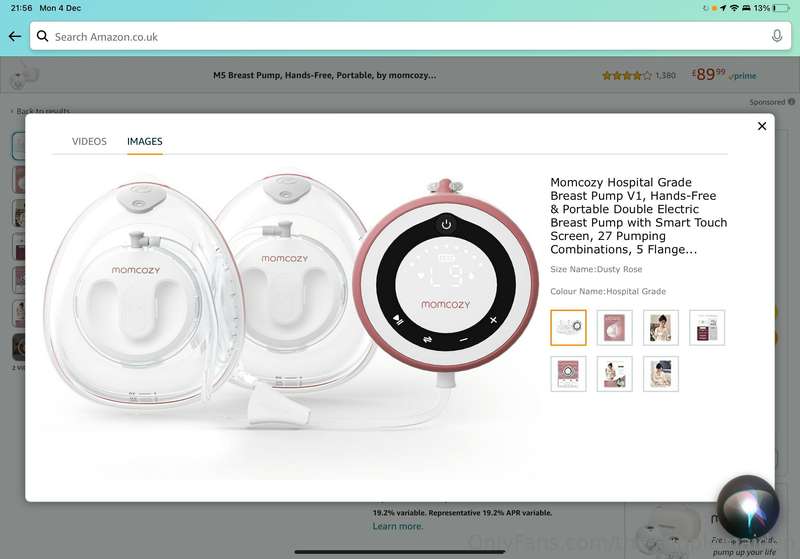Tap the Wi-Fi status icon
Image resolution: width=800 pixels, height=559 pixels.
coord(734,8)
